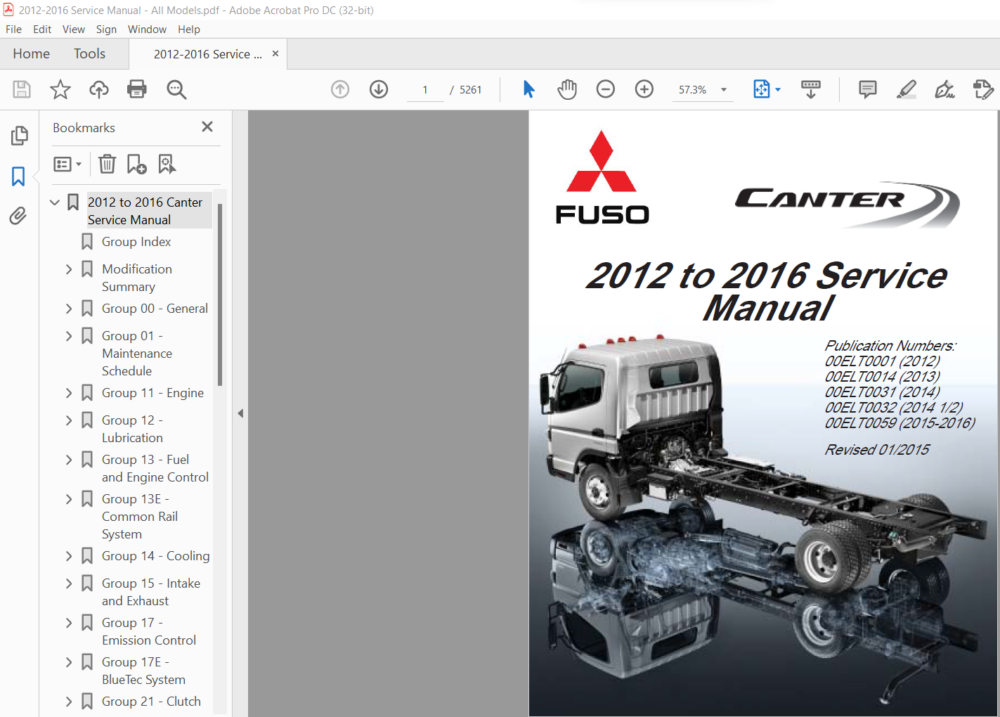Screen dimensions: 1000x717
Task: Open the Window menu
Action: coord(147,29)
